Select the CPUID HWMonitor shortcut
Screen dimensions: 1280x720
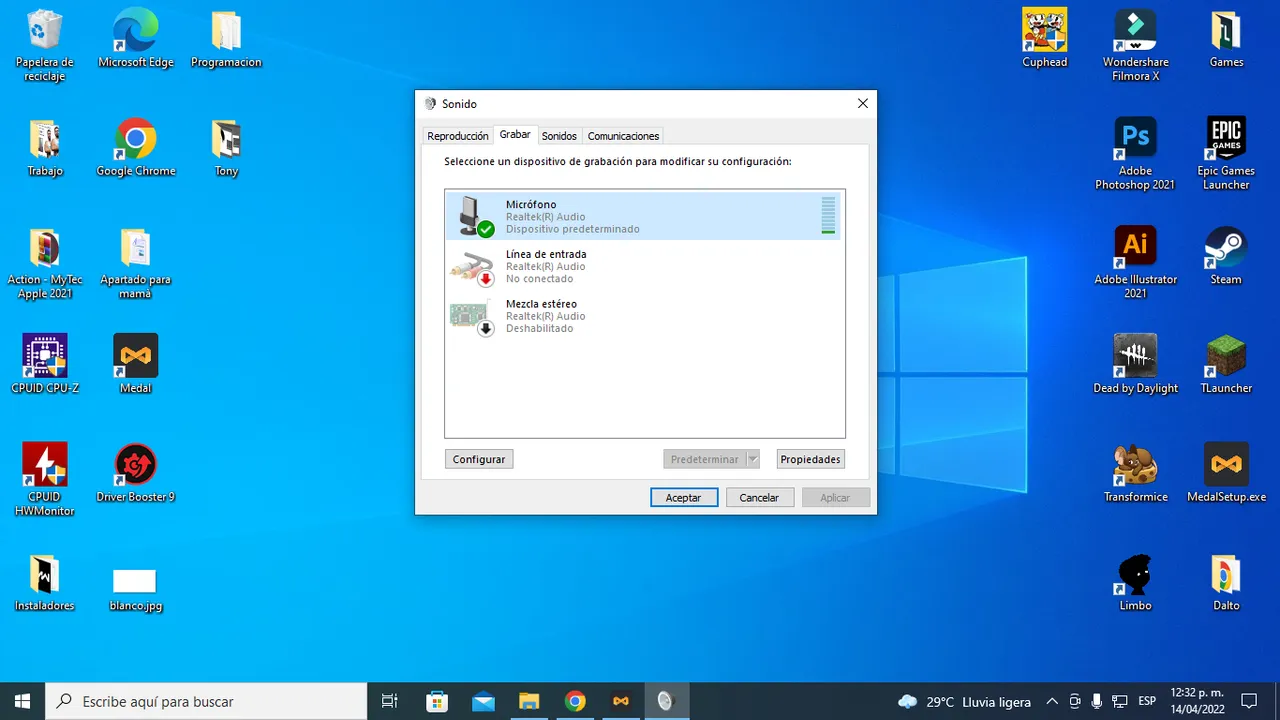click(x=45, y=480)
